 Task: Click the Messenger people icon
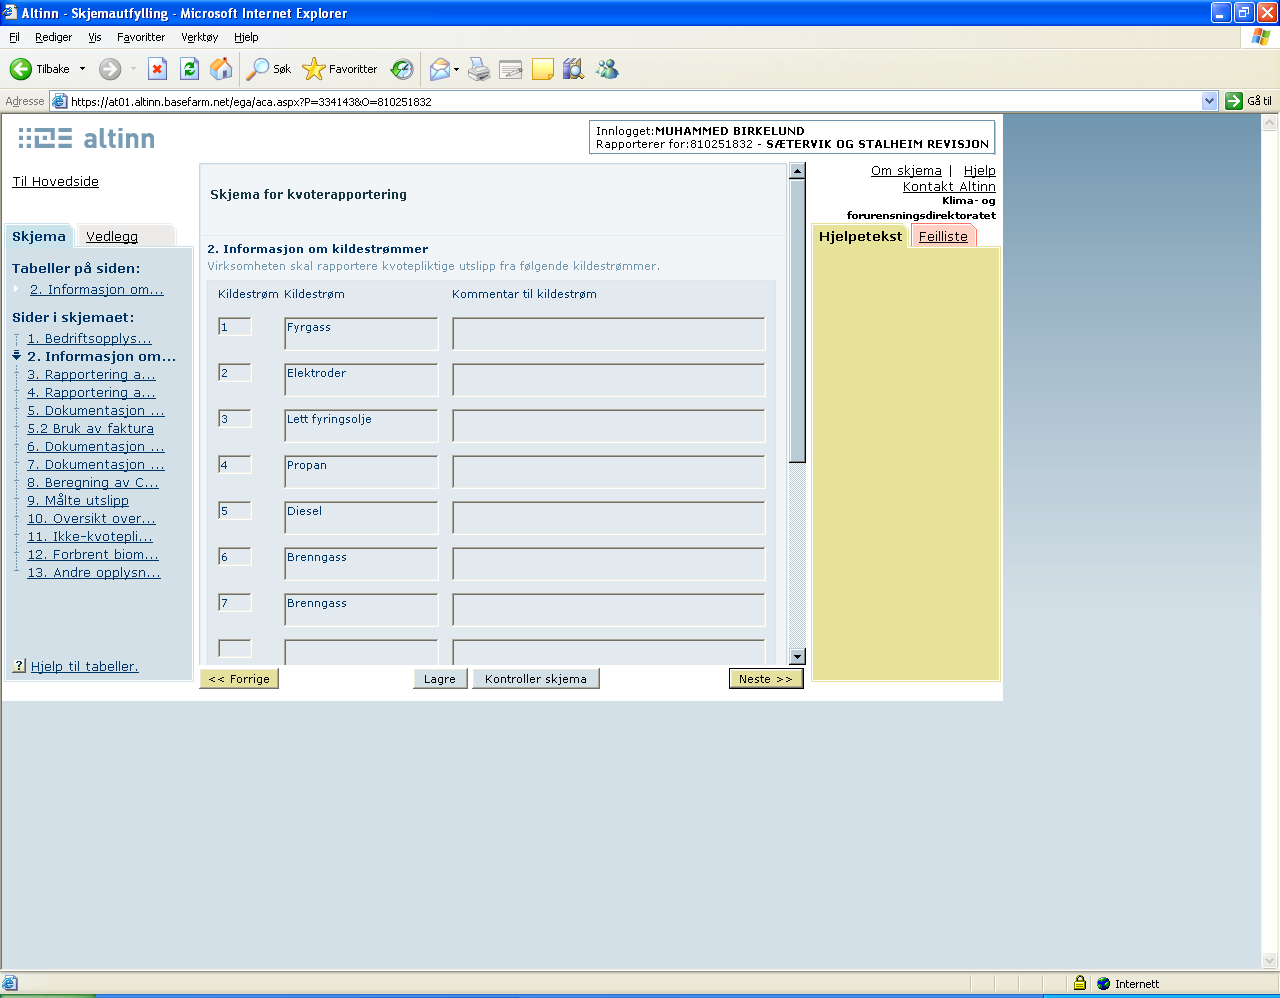607,69
